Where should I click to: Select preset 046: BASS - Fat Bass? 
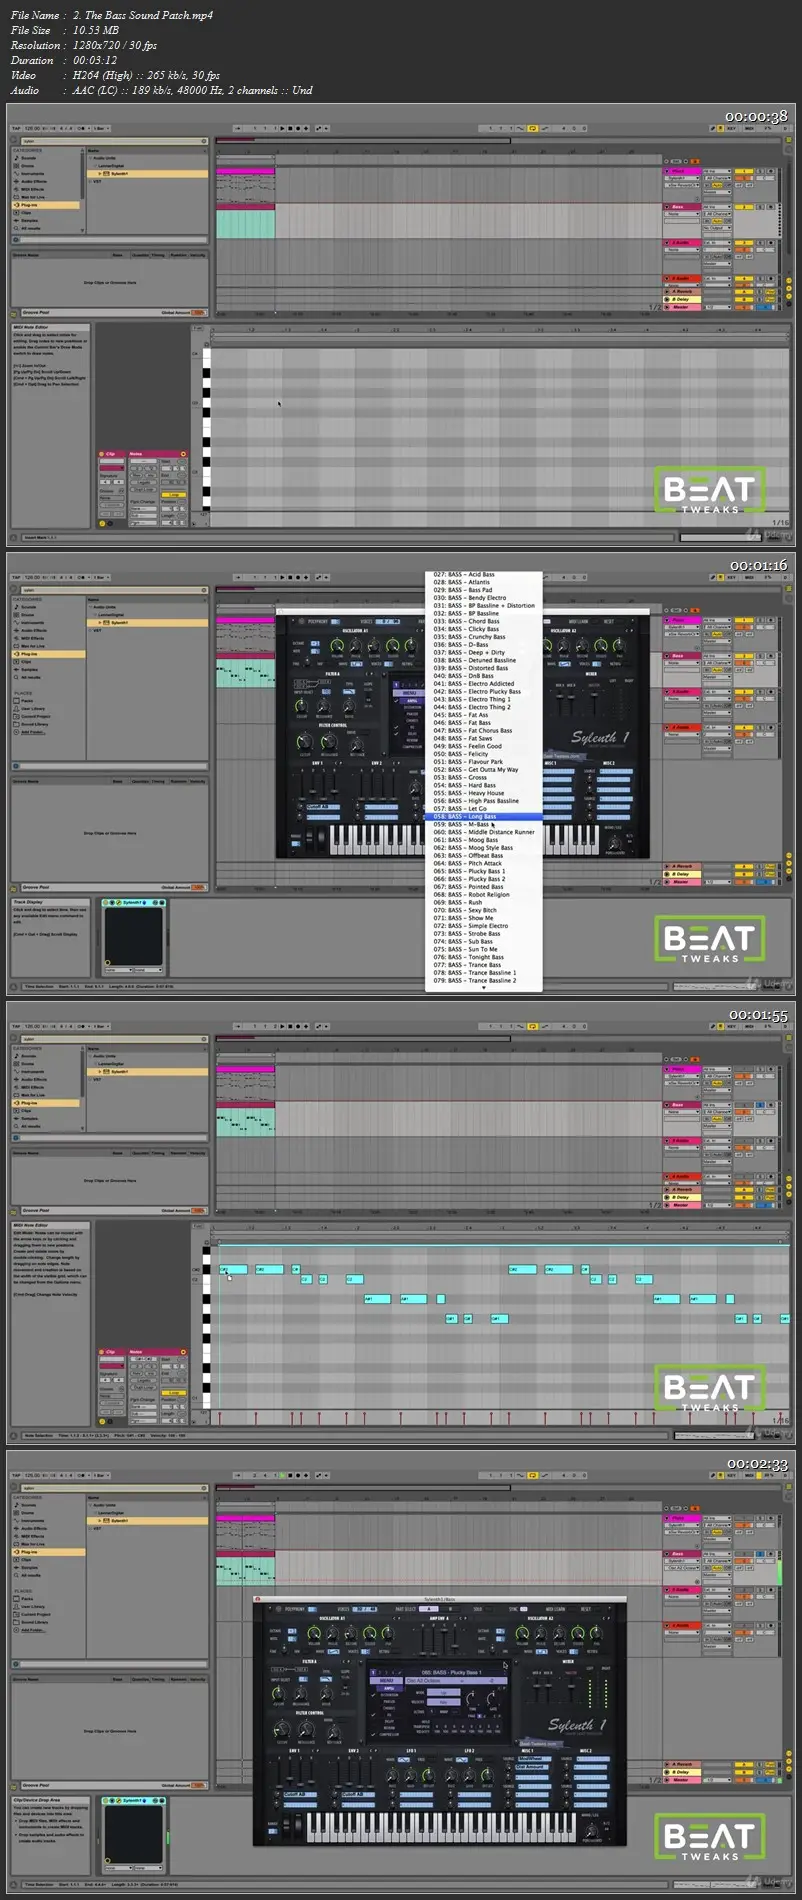tap(484, 723)
